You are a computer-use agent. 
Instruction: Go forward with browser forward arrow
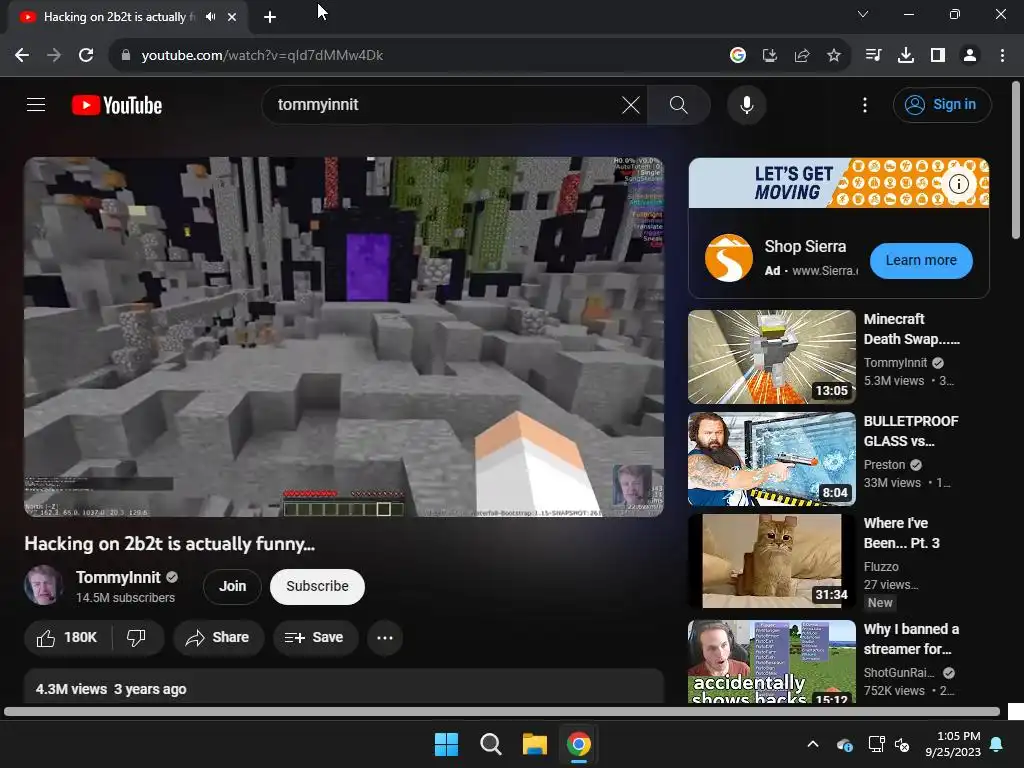click(54, 56)
